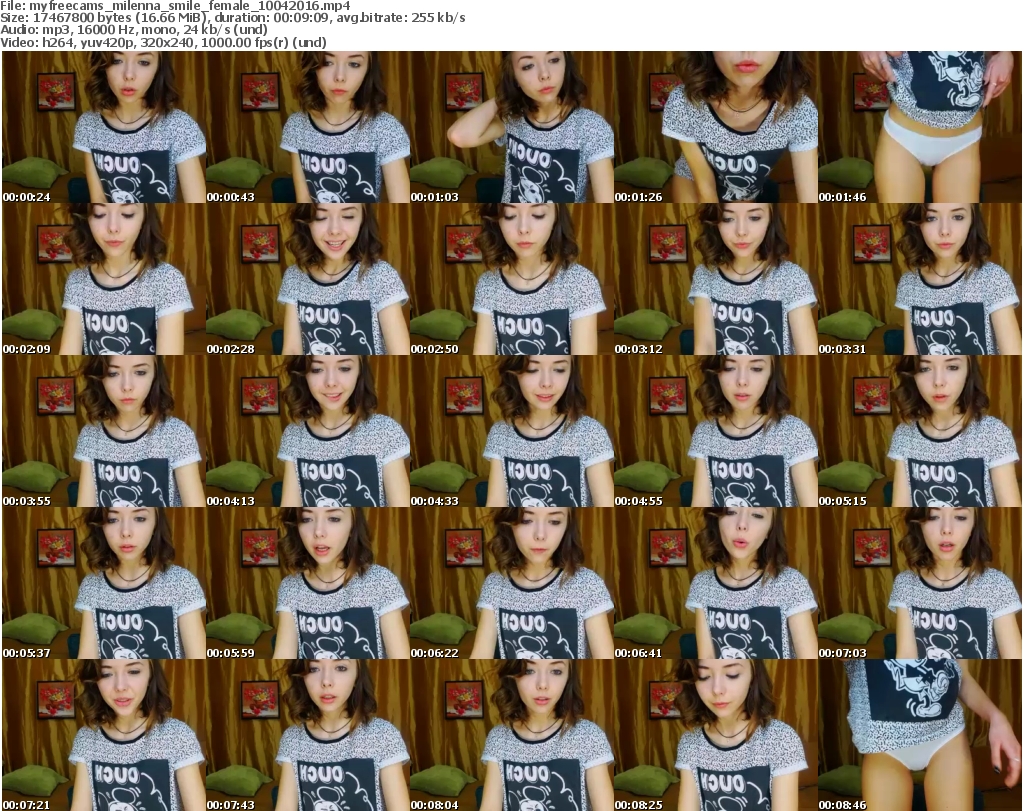Click the 'Audio: mp3, 16000 Hz' line

tap(134, 30)
